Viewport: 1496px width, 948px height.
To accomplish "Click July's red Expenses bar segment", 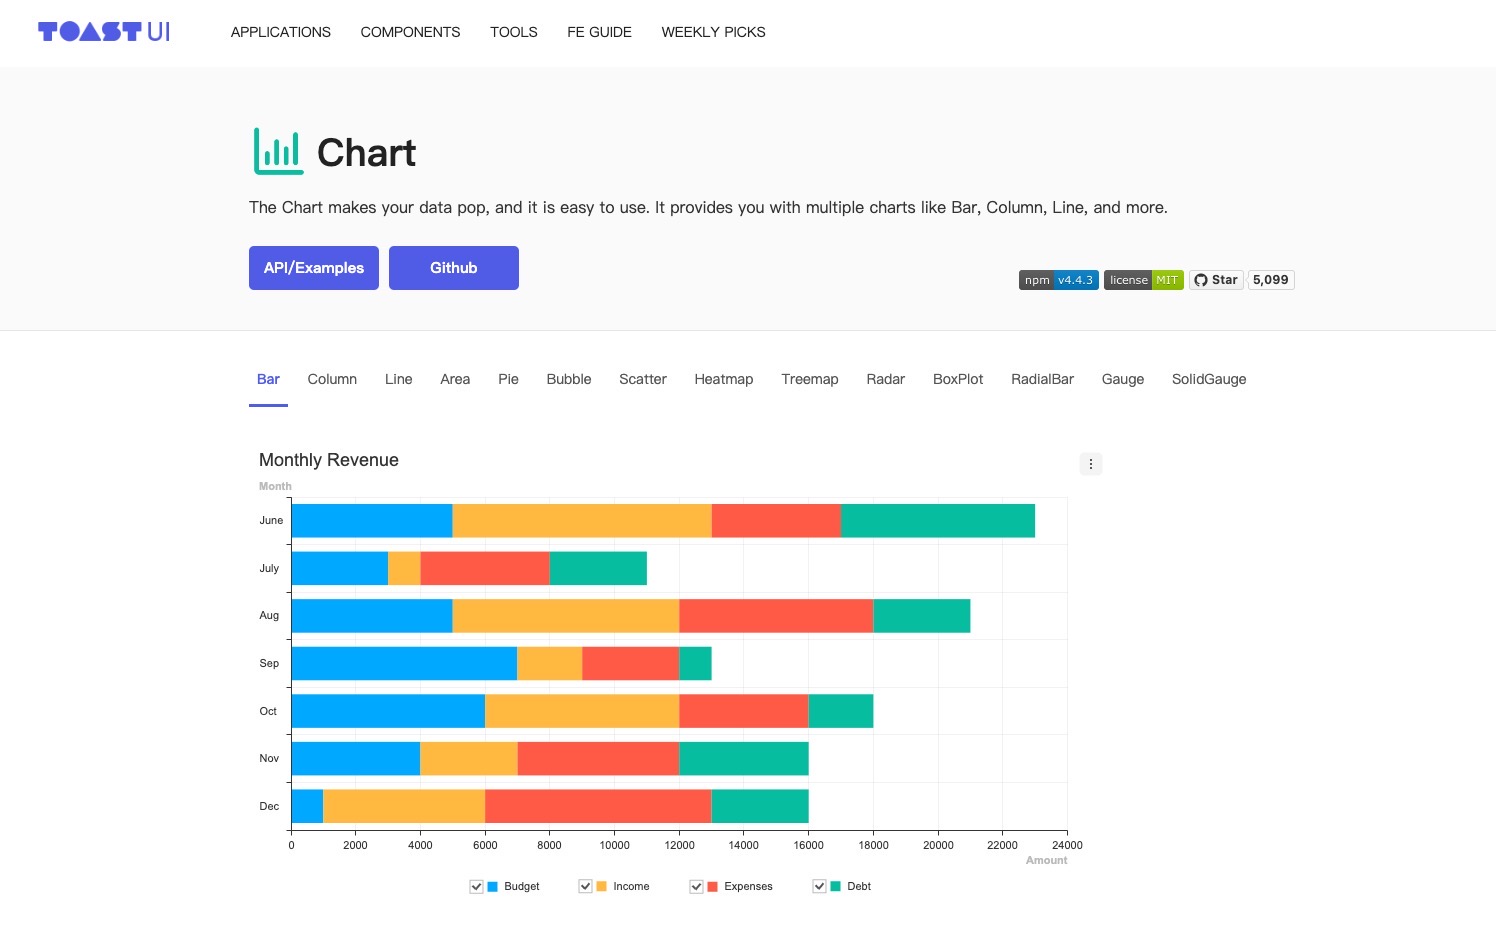I will (485, 568).
